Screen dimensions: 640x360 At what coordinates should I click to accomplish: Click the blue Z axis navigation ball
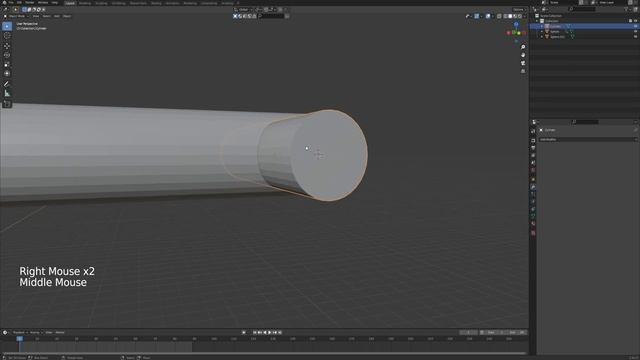tap(516, 25)
